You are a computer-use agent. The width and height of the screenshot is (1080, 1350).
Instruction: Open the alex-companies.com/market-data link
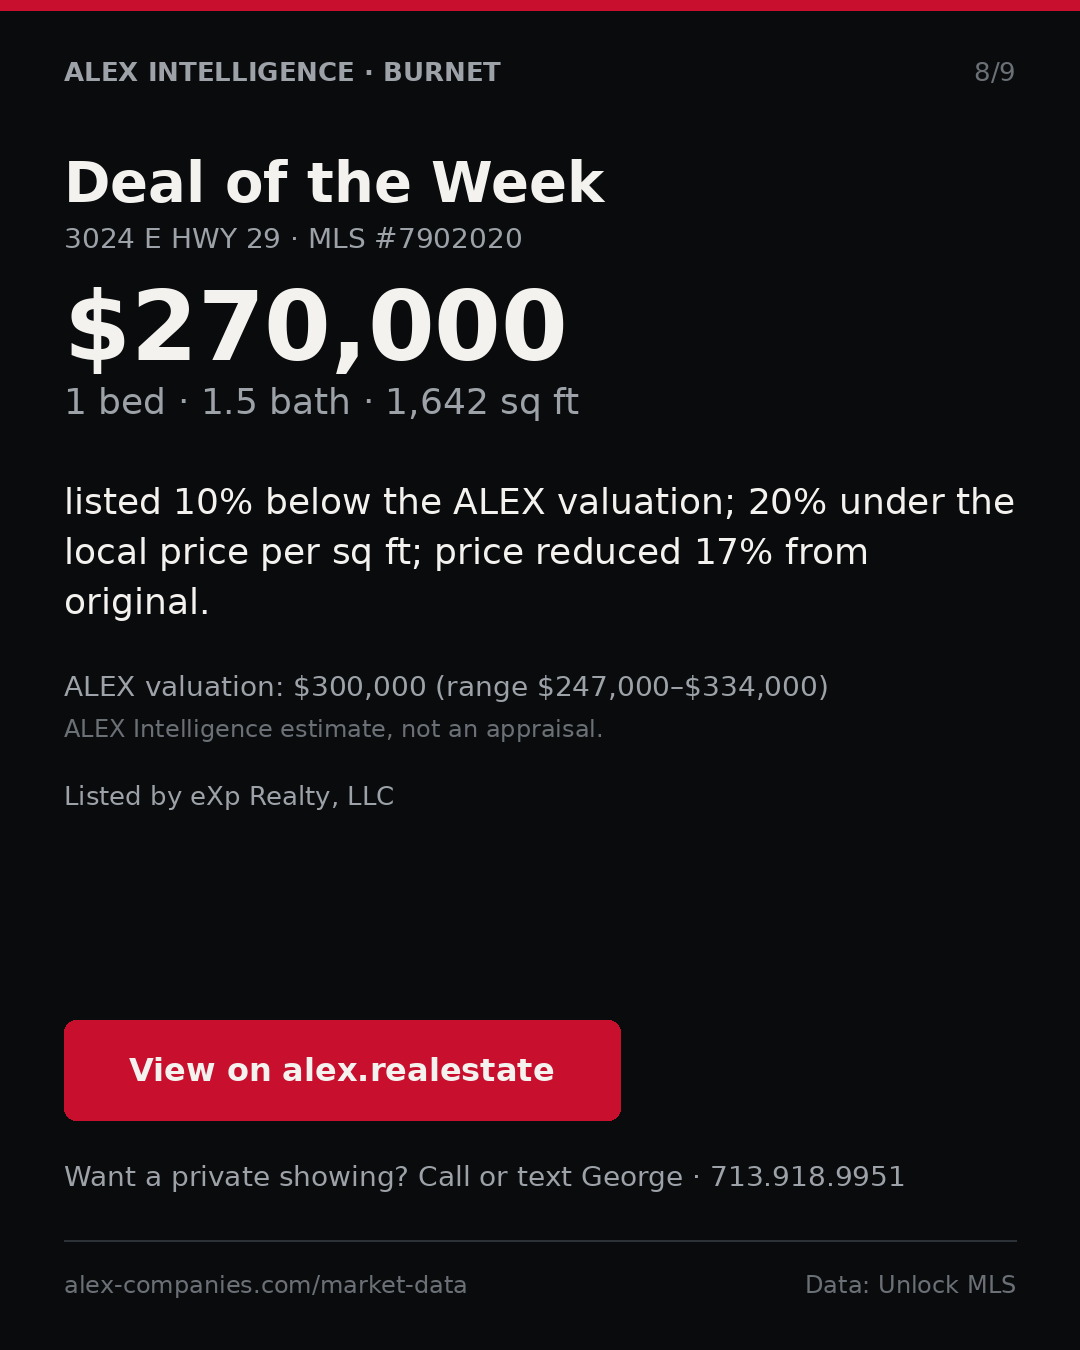coord(265,1285)
